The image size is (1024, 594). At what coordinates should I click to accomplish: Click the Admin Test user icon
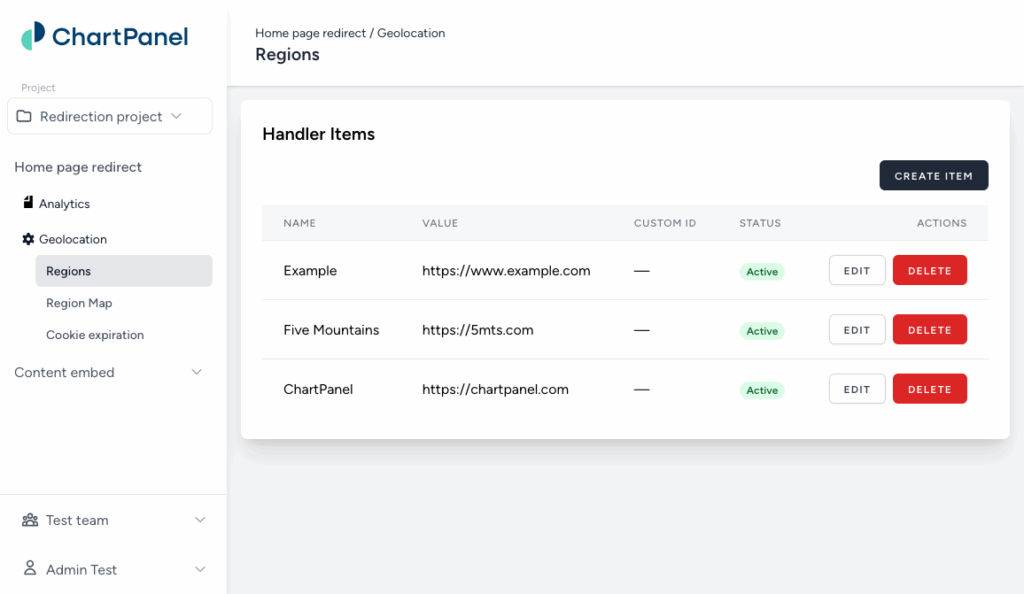[x=30, y=569]
